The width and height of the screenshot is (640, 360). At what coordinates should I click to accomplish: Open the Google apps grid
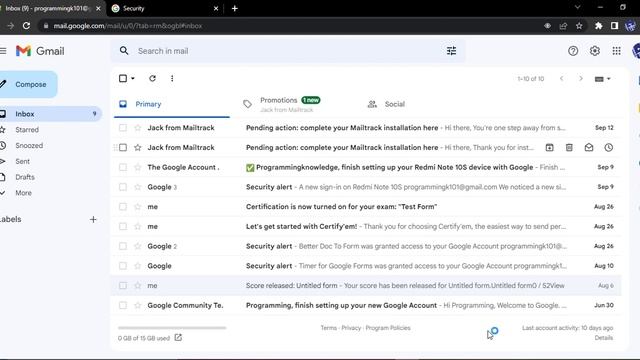tap(616, 51)
